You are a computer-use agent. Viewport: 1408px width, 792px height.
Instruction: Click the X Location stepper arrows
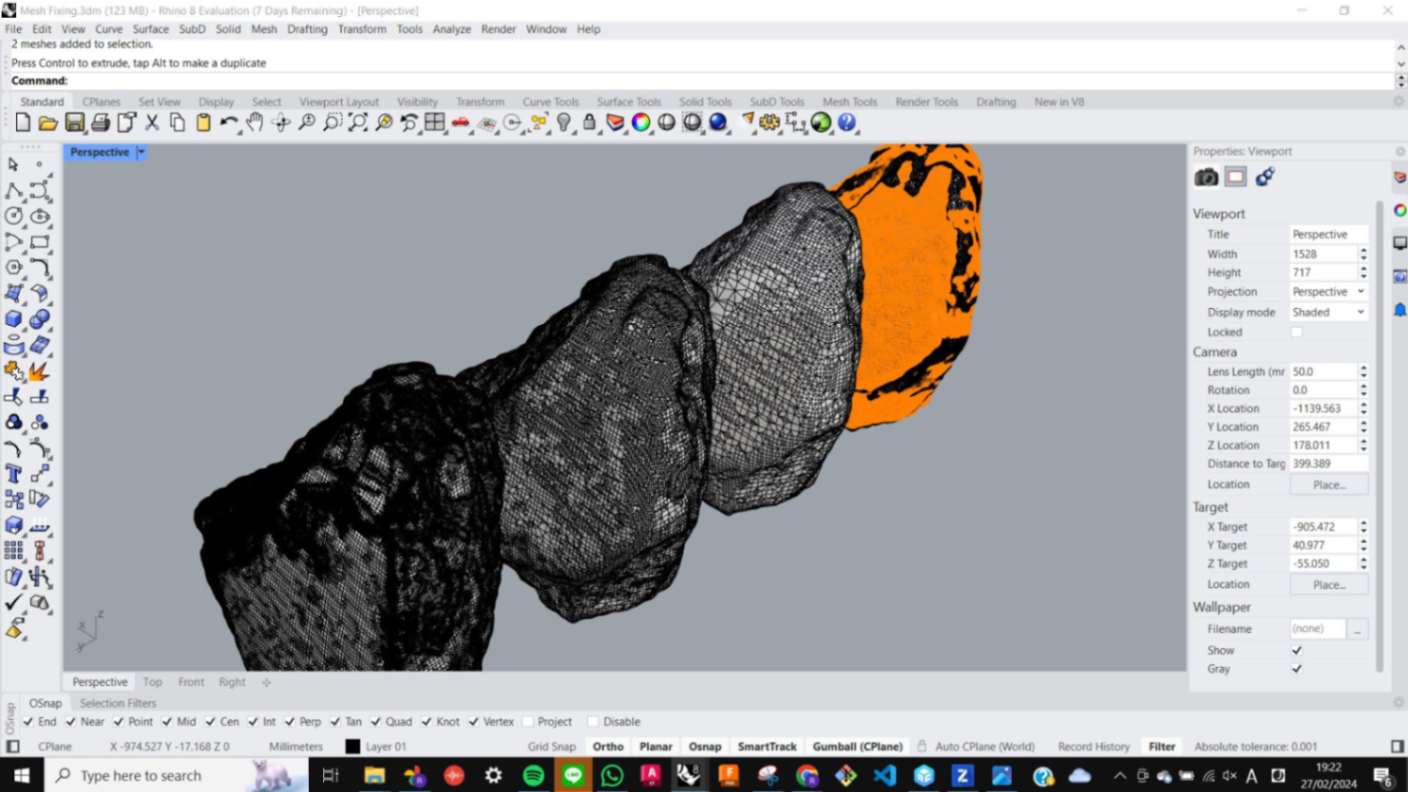coord(1363,408)
